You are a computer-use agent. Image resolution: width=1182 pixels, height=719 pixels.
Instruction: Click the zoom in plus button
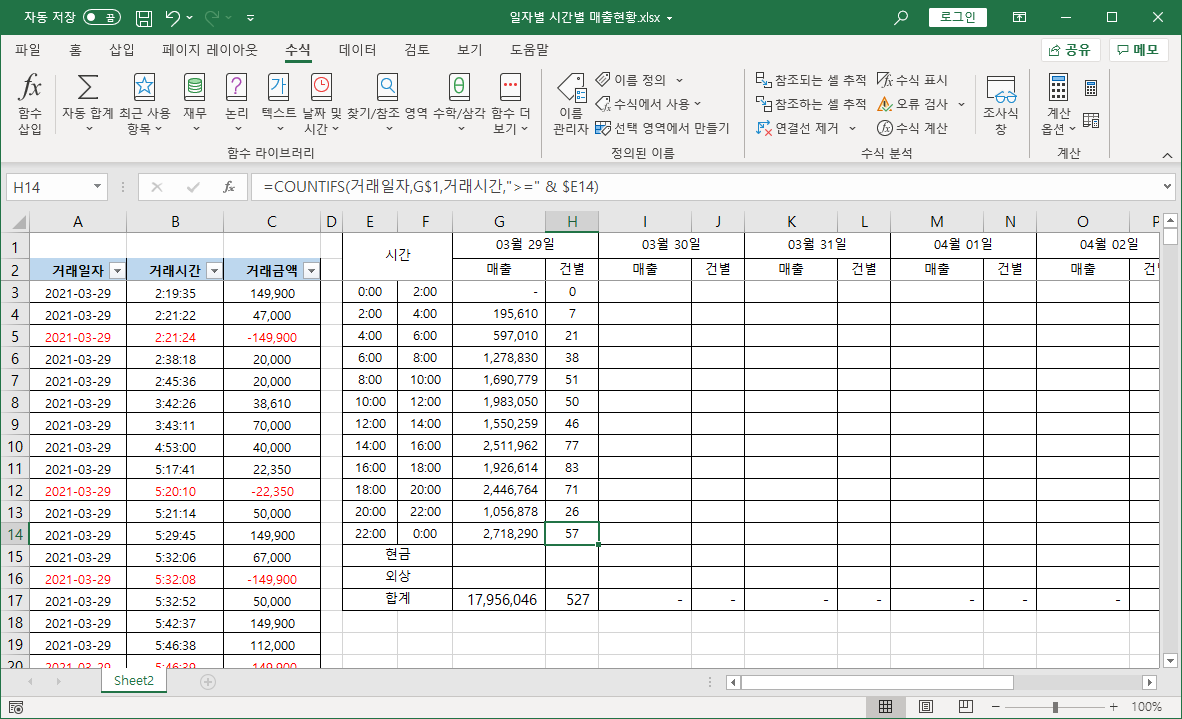(1113, 707)
